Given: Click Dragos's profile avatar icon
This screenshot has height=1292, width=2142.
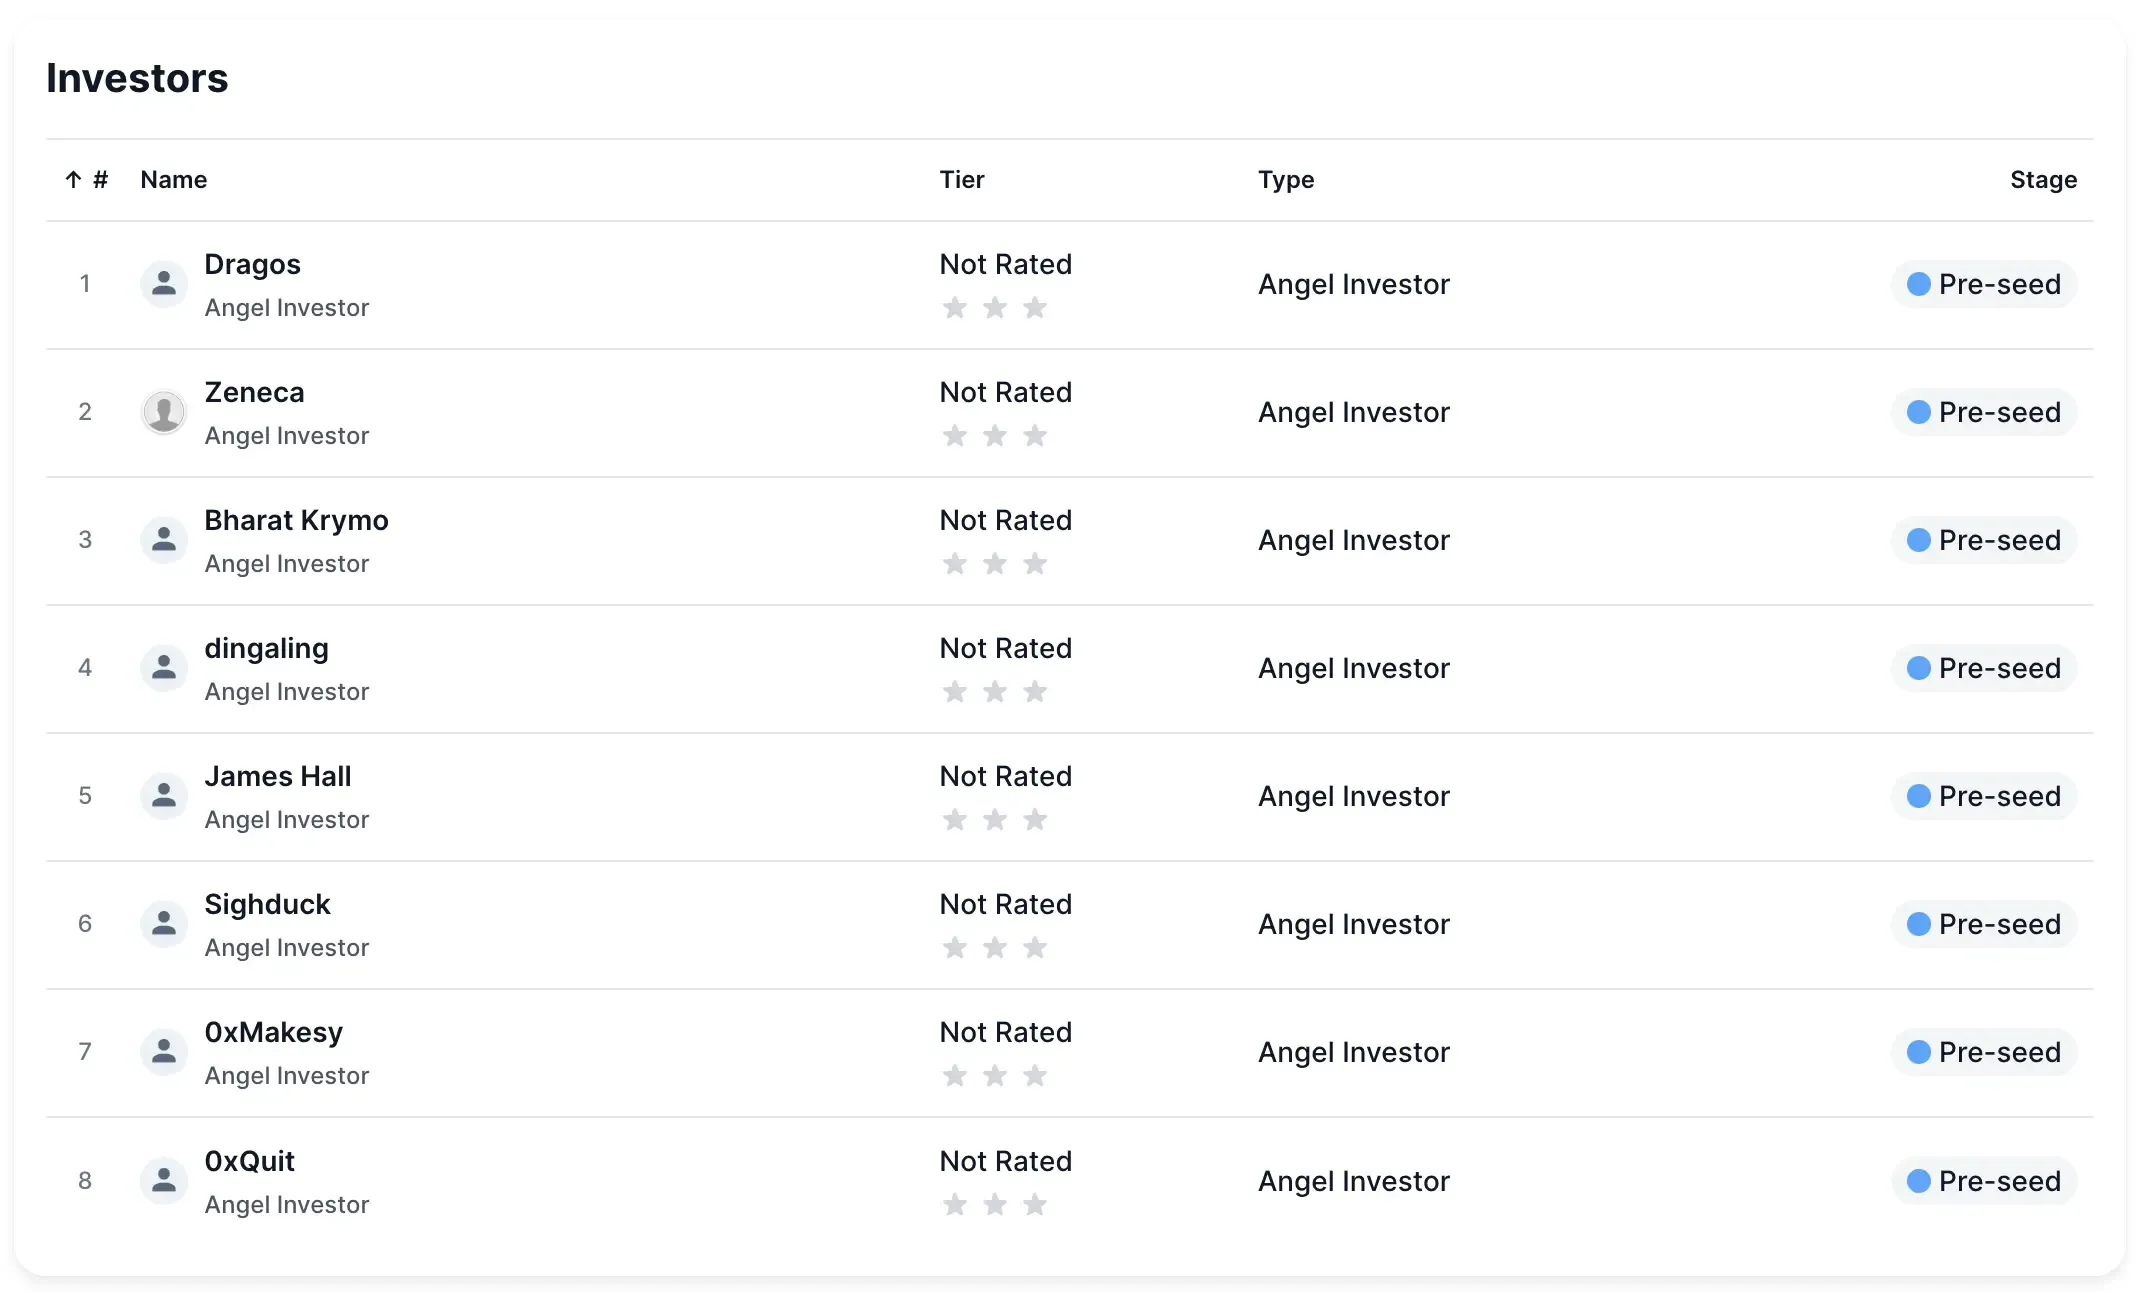Looking at the screenshot, I should [164, 285].
